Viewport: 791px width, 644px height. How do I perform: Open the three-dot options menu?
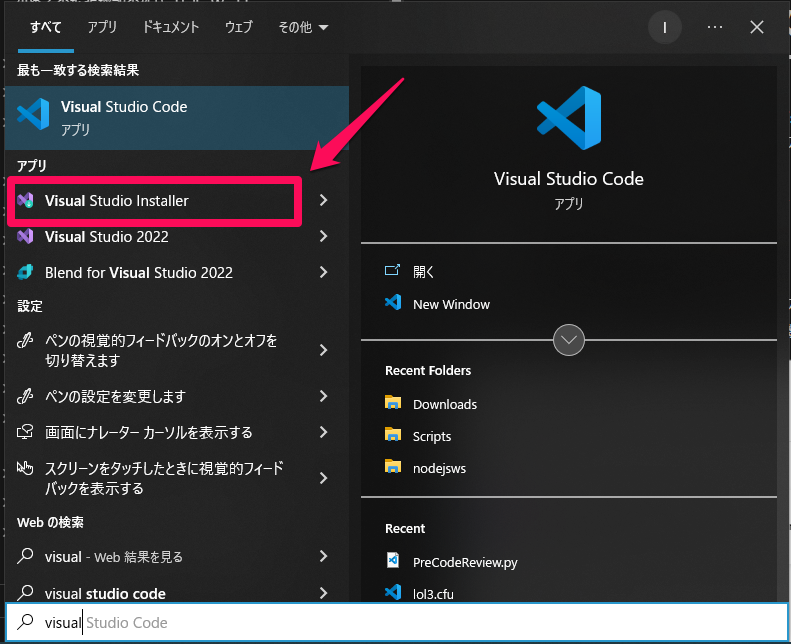click(715, 27)
